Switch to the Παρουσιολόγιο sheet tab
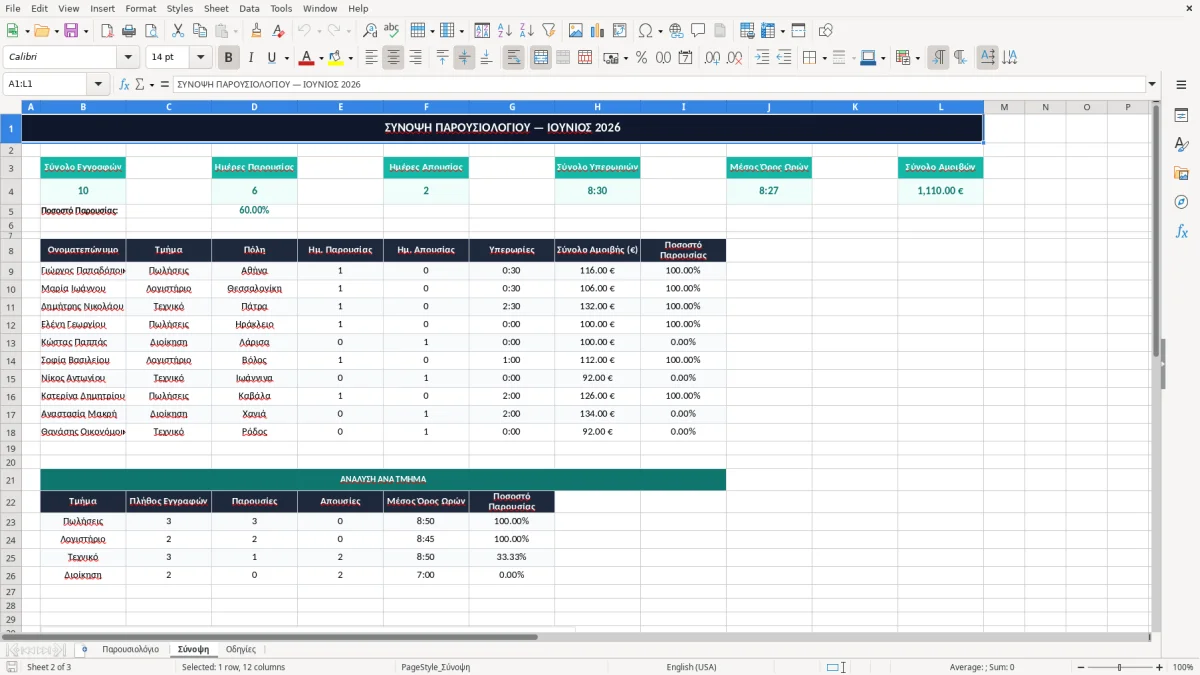Image resolution: width=1200 pixels, height=675 pixels. pos(130,650)
